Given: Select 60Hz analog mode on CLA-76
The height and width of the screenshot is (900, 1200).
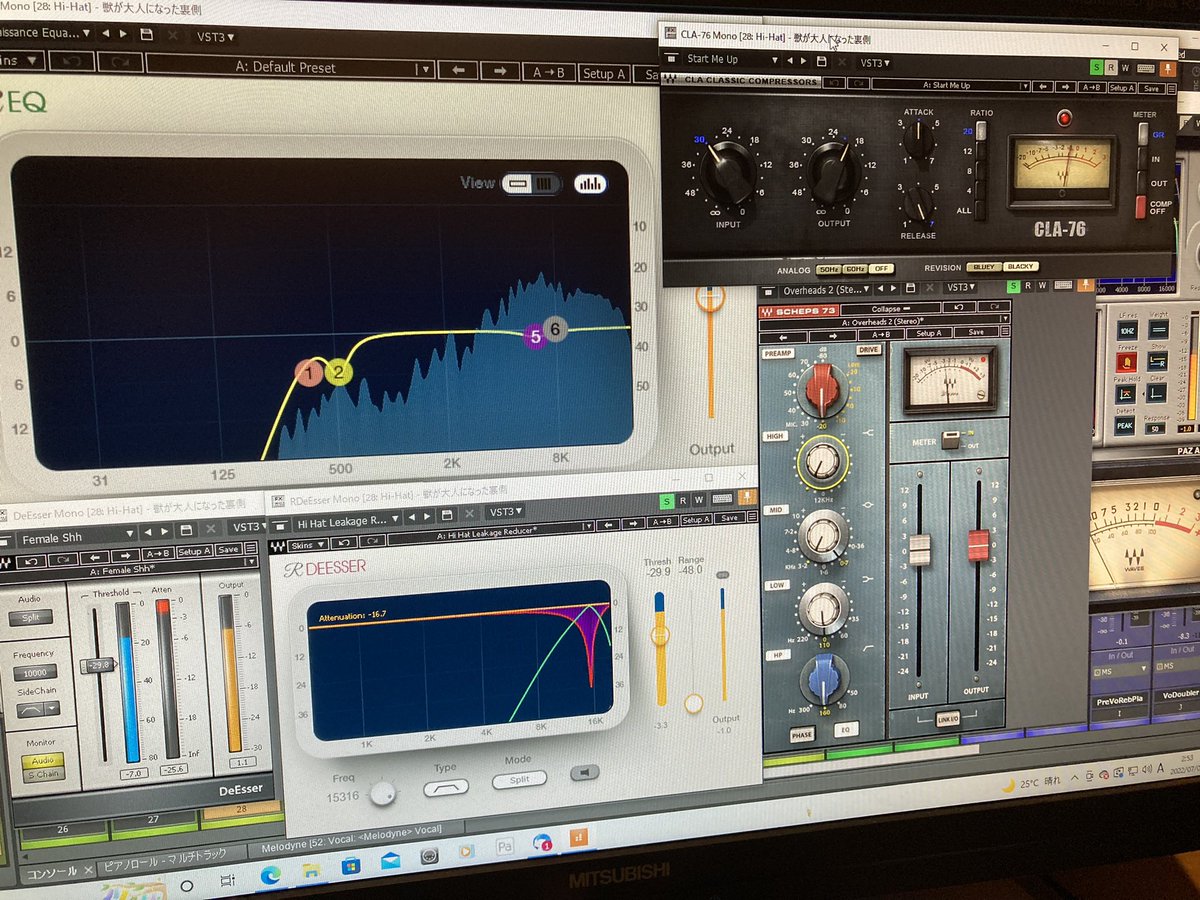Looking at the screenshot, I should [855, 269].
